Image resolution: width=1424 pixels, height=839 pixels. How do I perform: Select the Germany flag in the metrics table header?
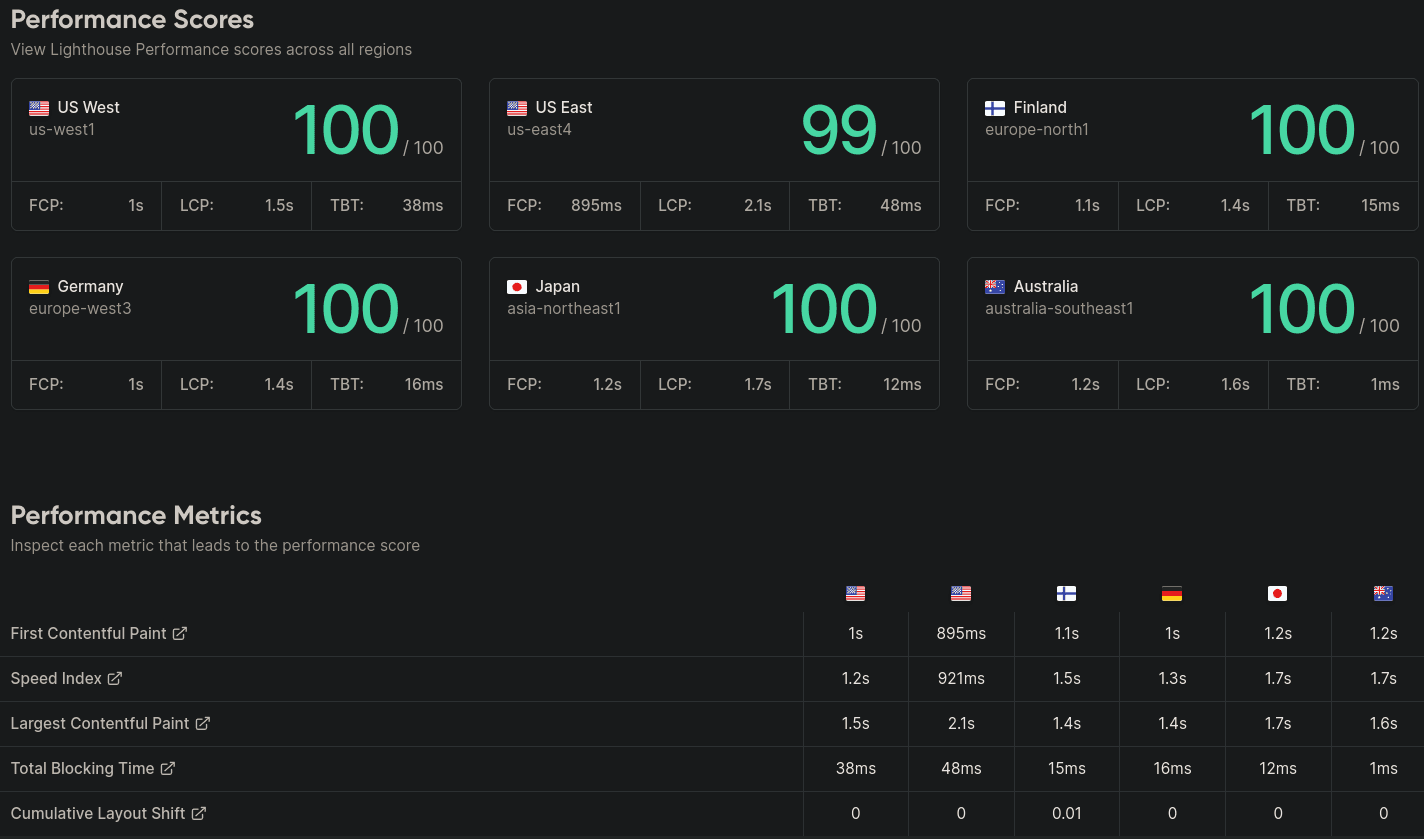1172,593
